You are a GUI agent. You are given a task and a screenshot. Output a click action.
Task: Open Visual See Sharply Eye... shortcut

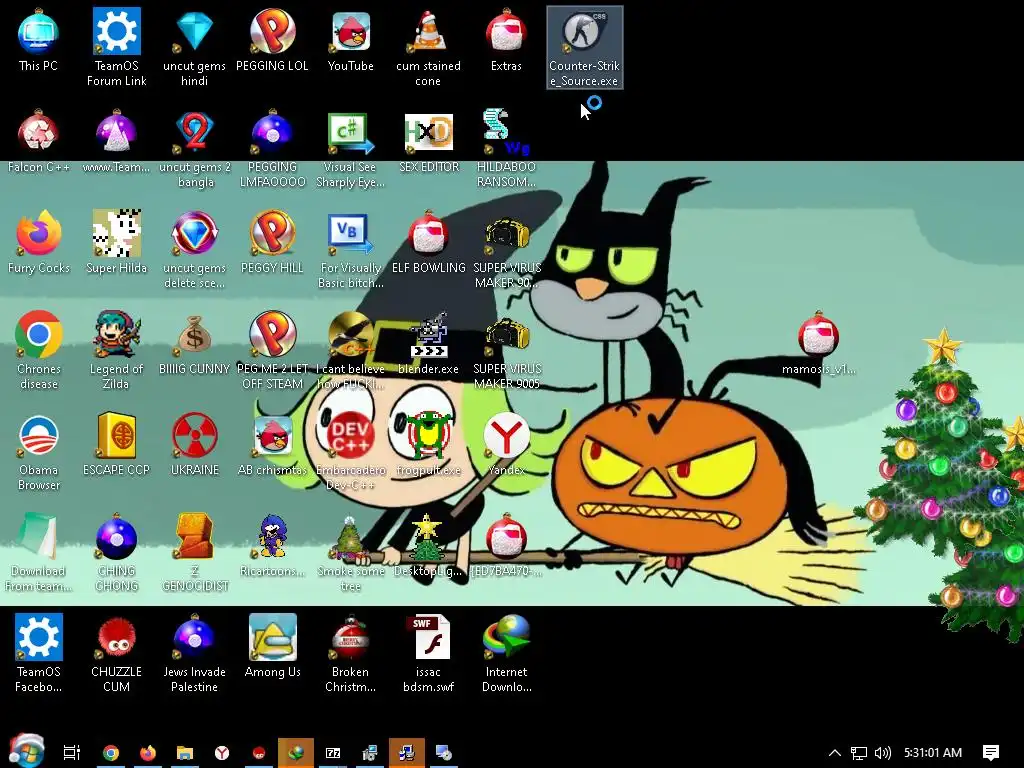351,149
